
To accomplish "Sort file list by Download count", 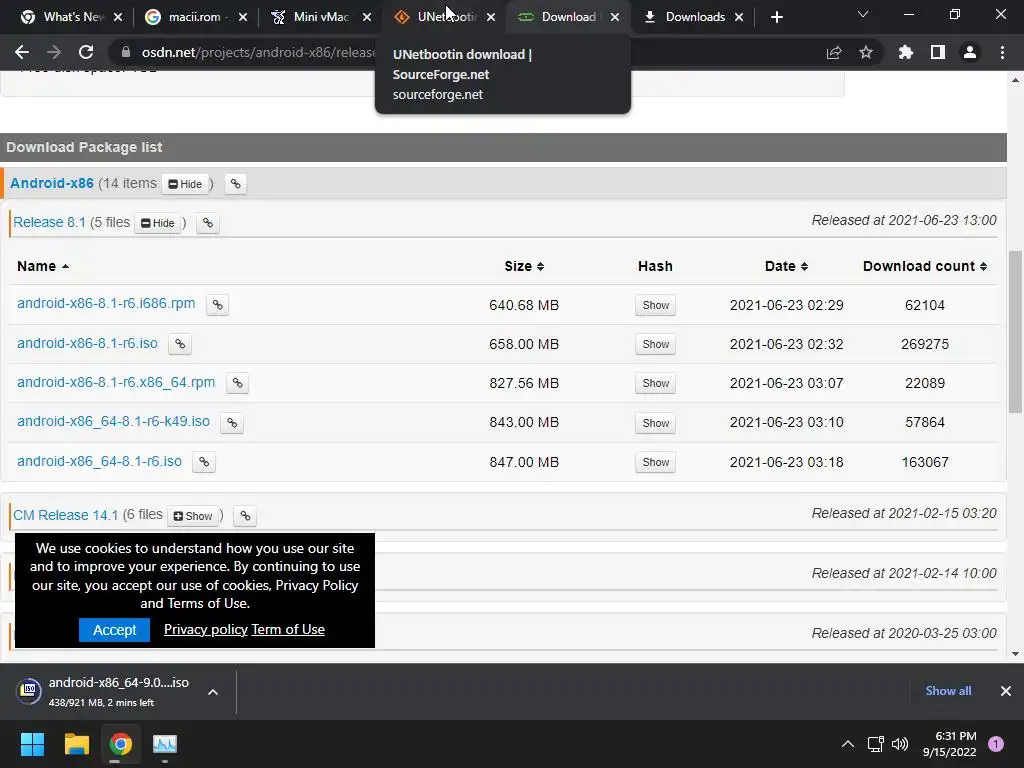I will (925, 266).
